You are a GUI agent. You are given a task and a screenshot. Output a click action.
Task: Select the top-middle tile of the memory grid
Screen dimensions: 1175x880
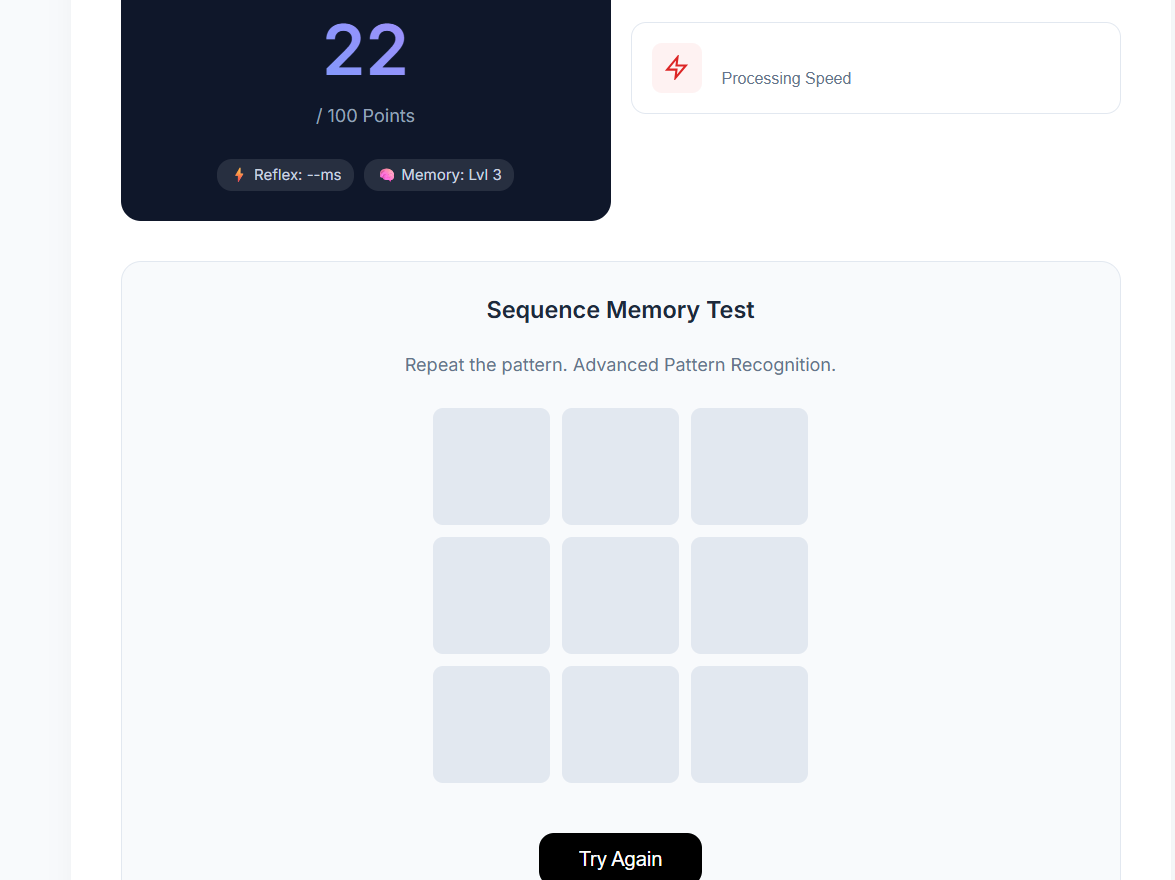click(x=620, y=466)
